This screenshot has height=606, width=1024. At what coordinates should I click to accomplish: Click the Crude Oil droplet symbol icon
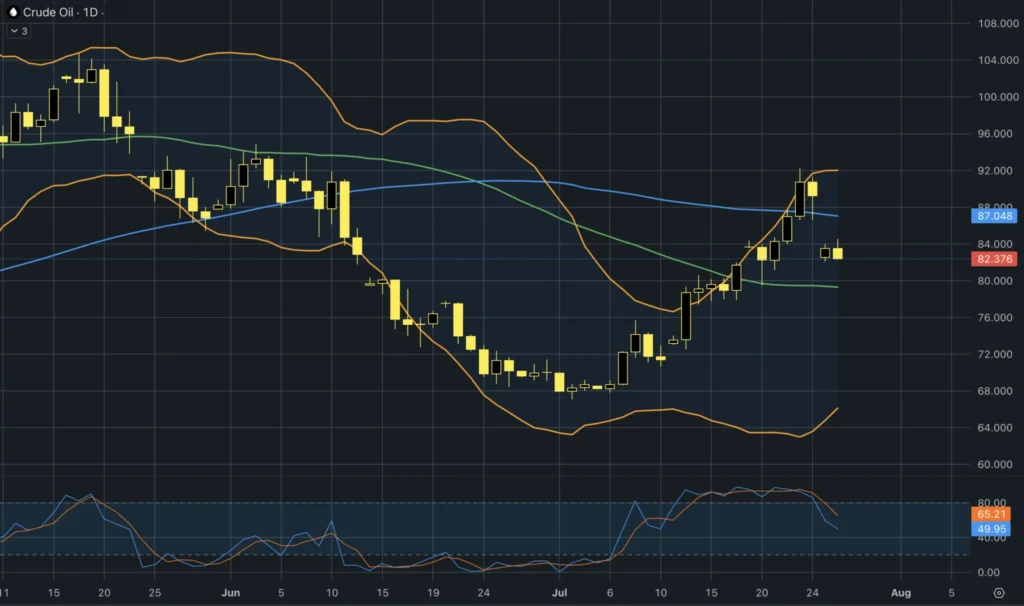coord(12,12)
